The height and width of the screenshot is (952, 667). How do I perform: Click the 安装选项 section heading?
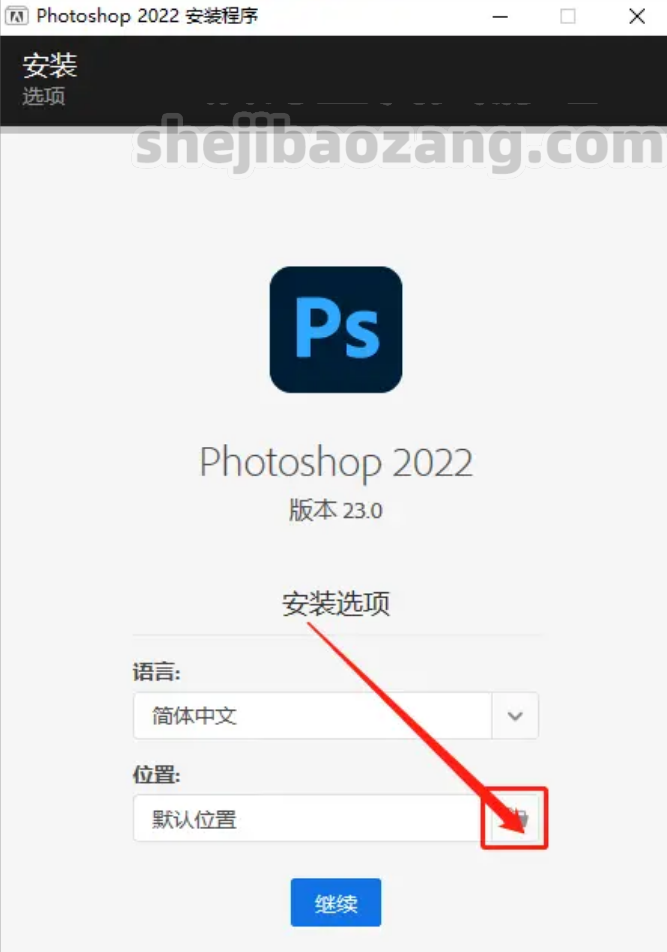[x=336, y=604]
